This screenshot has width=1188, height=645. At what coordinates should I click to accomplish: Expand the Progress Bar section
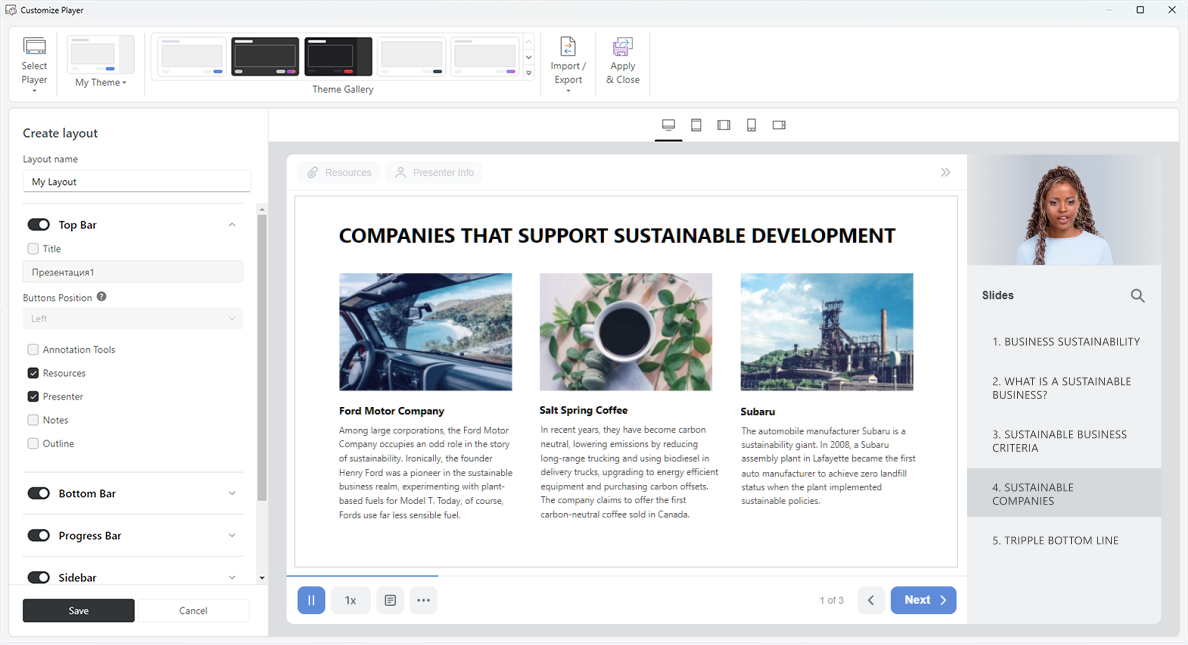coord(232,536)
